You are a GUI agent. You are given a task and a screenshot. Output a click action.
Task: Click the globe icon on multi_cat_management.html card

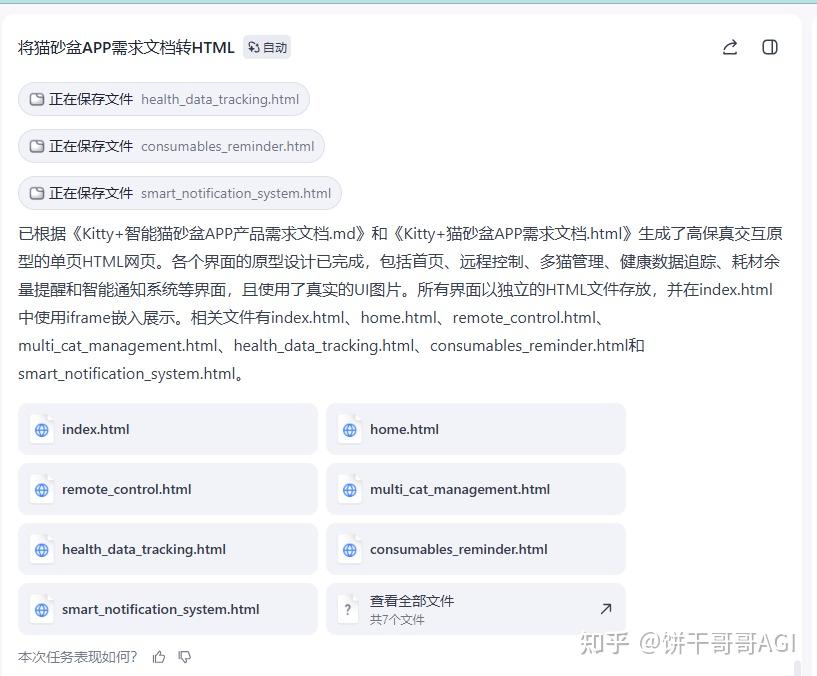tap(349, 489)
